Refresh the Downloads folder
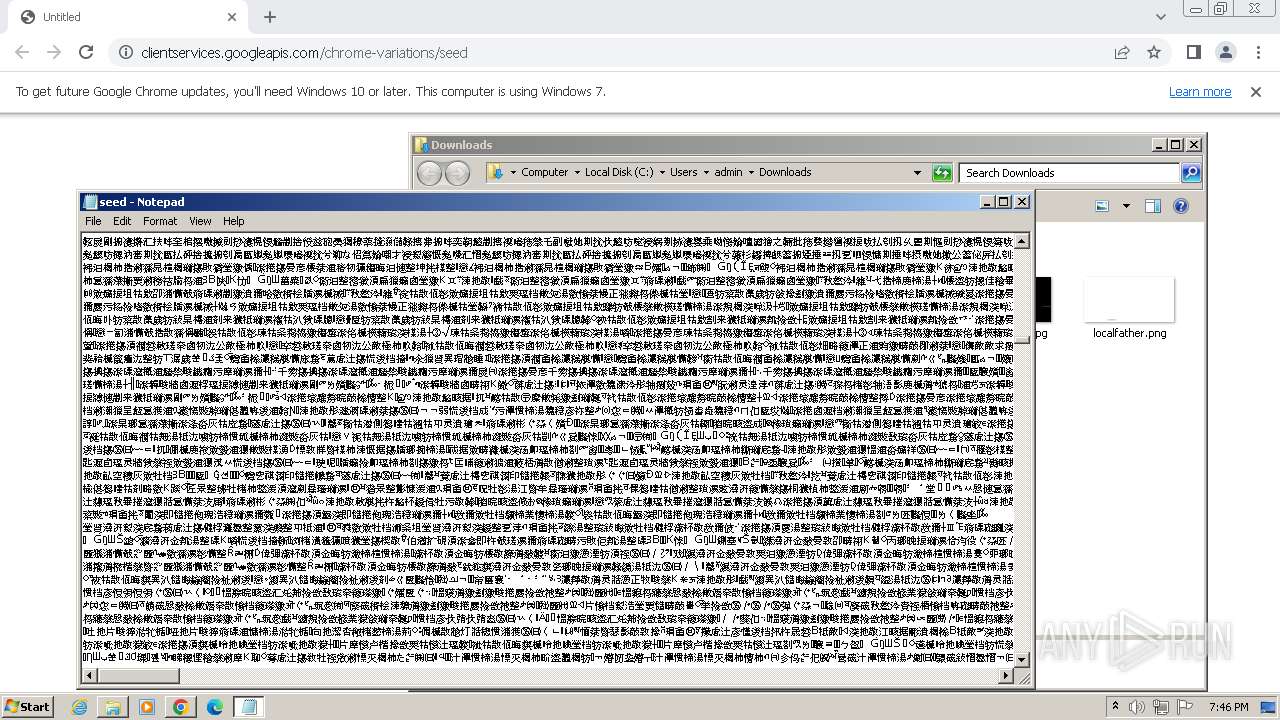The width and height of the screenshot is (1280, 720). [x=942, y=173]
